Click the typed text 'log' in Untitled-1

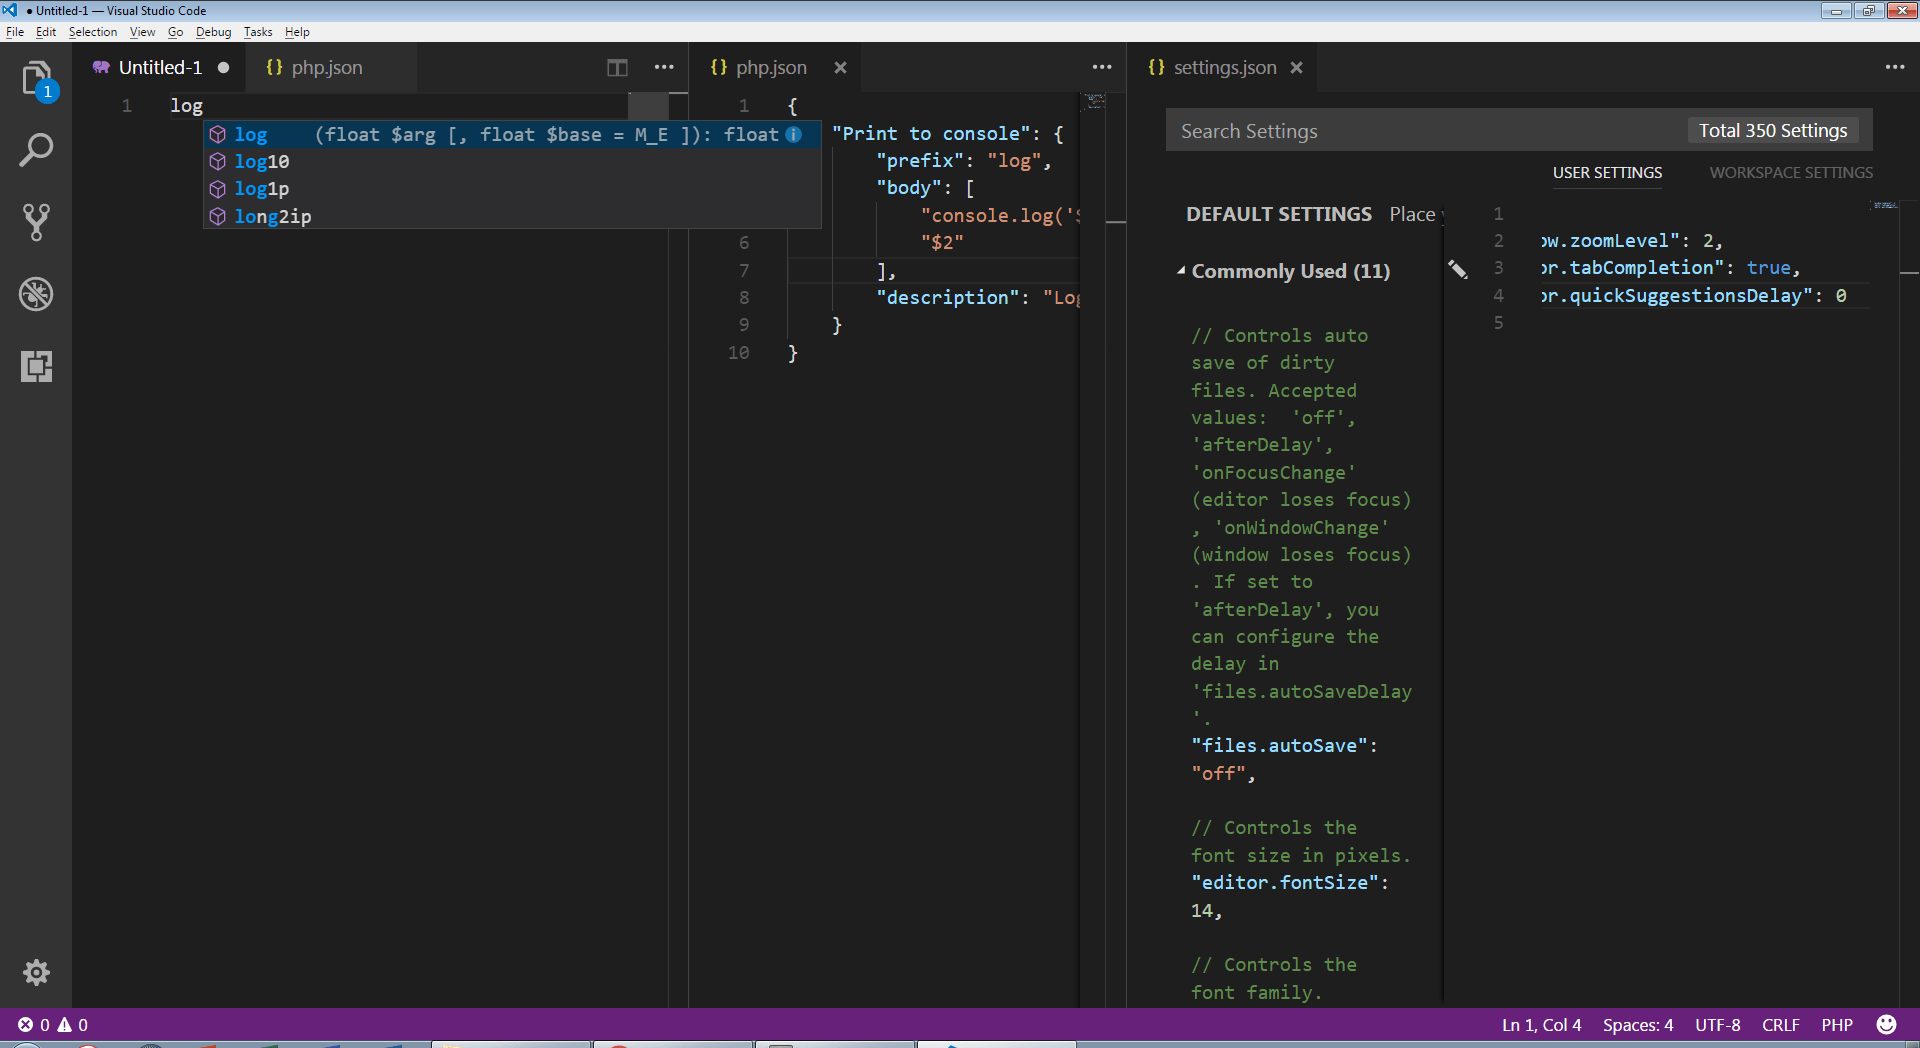coord(186,106)
